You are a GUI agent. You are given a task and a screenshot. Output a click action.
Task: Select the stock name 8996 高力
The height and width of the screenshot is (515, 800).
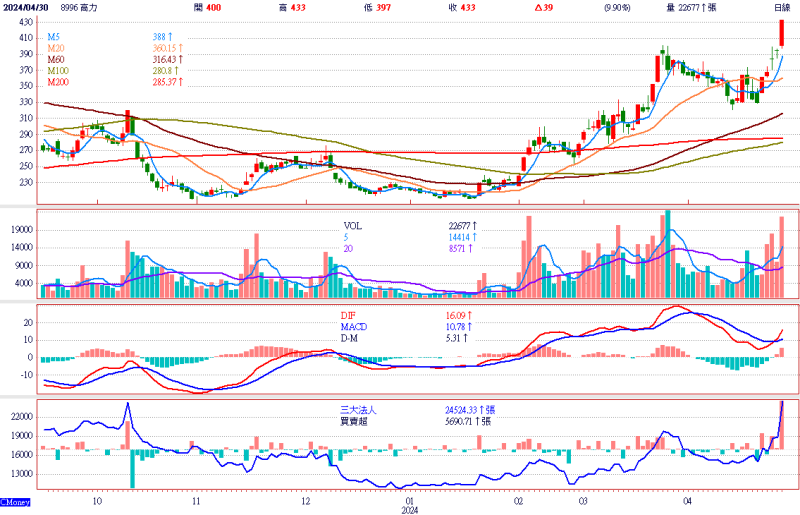tap(82, 8)
